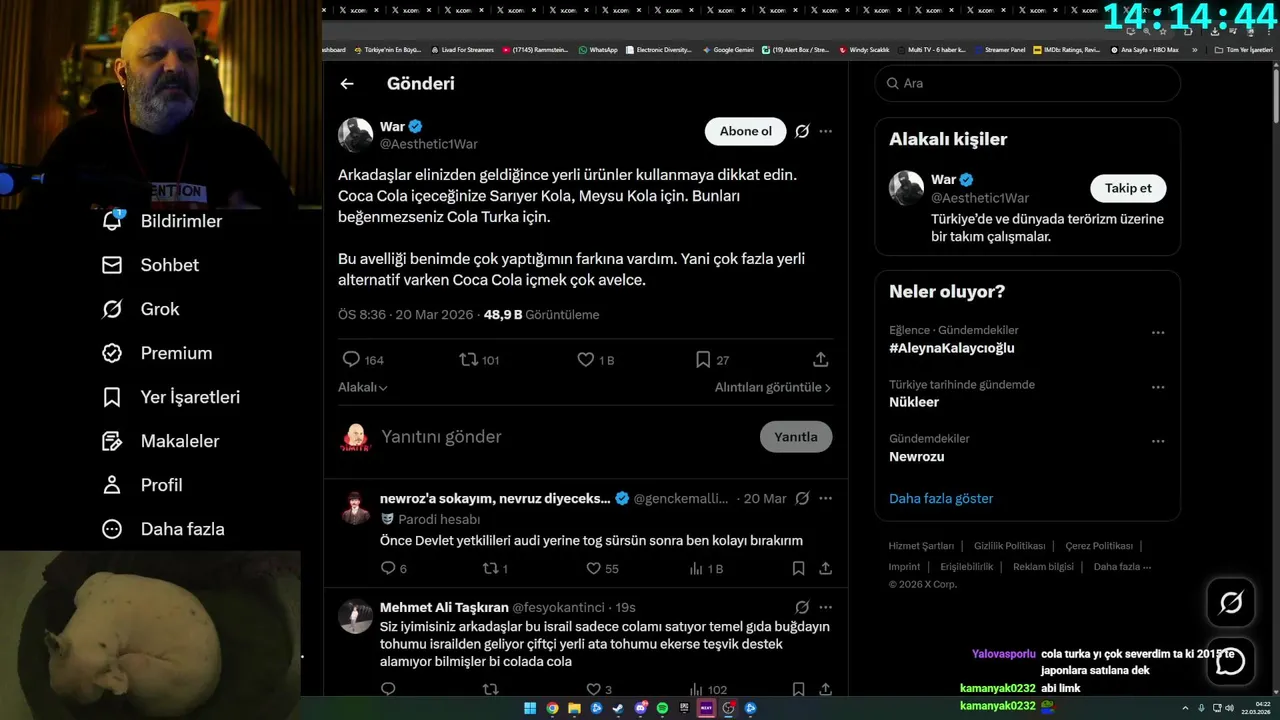The image size is (1280, 720).
Task: Open the Tüm Yer İşaretleri bookmarks folder
Action: [1243, 49]
